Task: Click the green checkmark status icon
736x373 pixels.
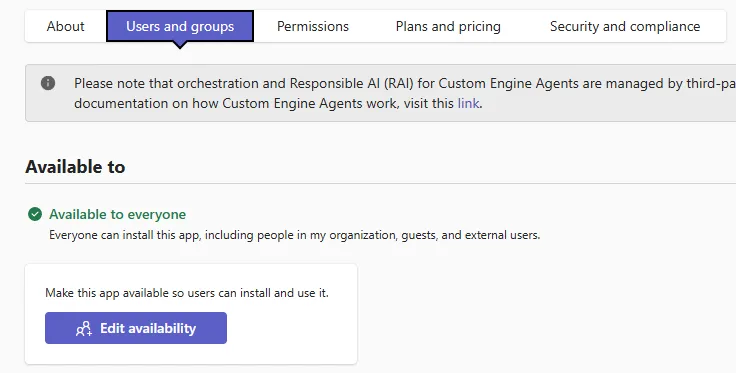Action: (35, 214)
